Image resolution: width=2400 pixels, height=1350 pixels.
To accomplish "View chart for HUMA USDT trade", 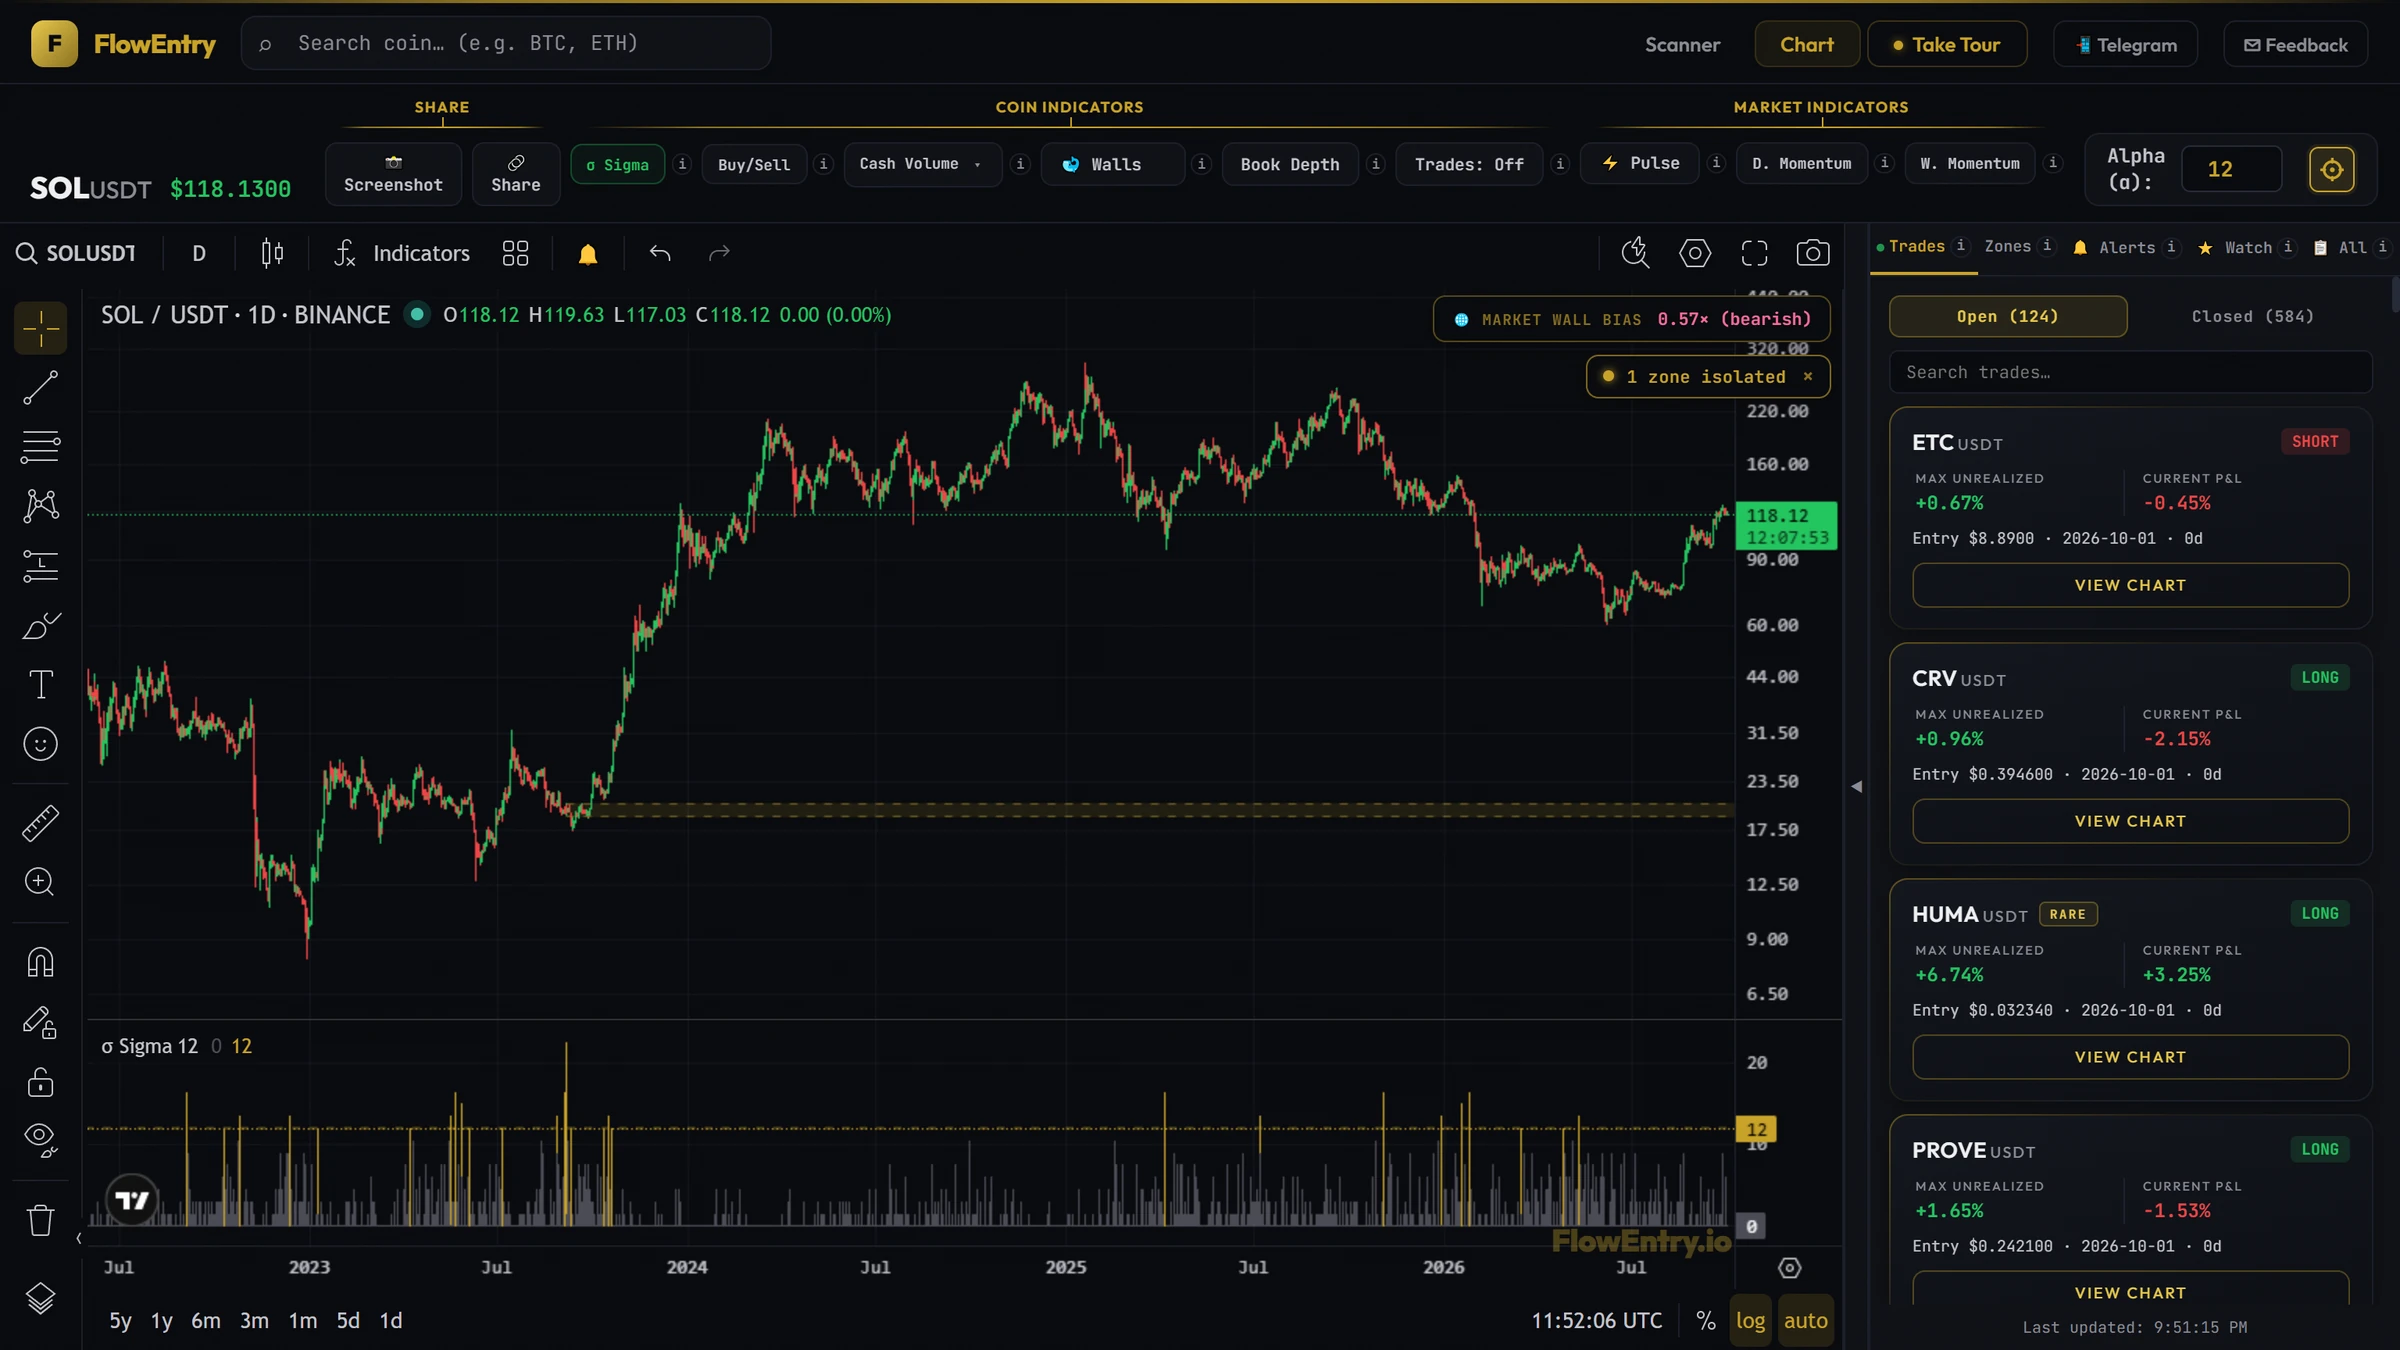I will [2130, 1057].
